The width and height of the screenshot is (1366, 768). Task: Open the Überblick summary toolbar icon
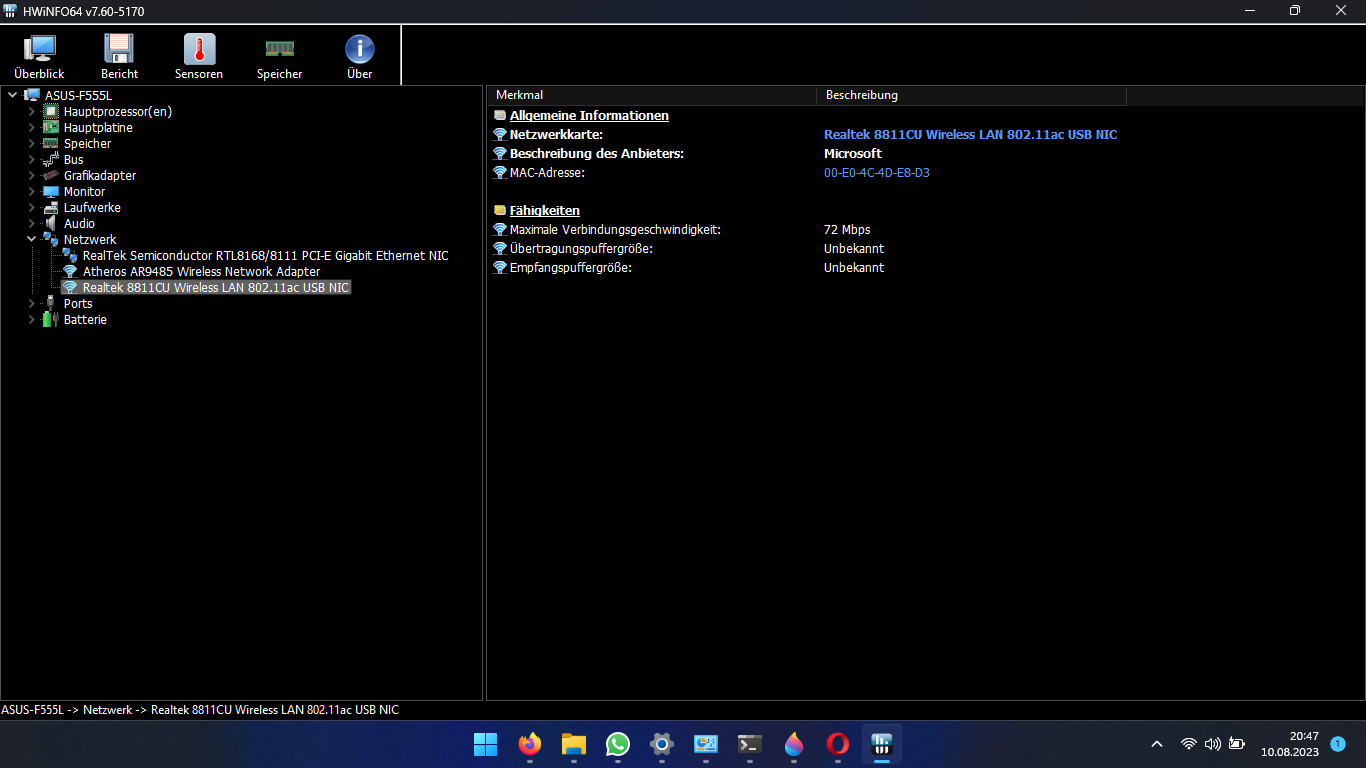(x=39, y=57)
